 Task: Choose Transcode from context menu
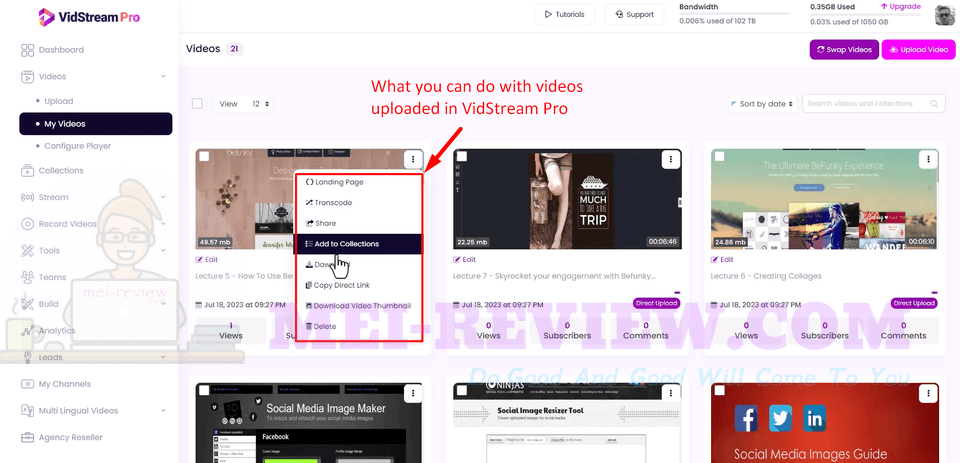(358, 203)
